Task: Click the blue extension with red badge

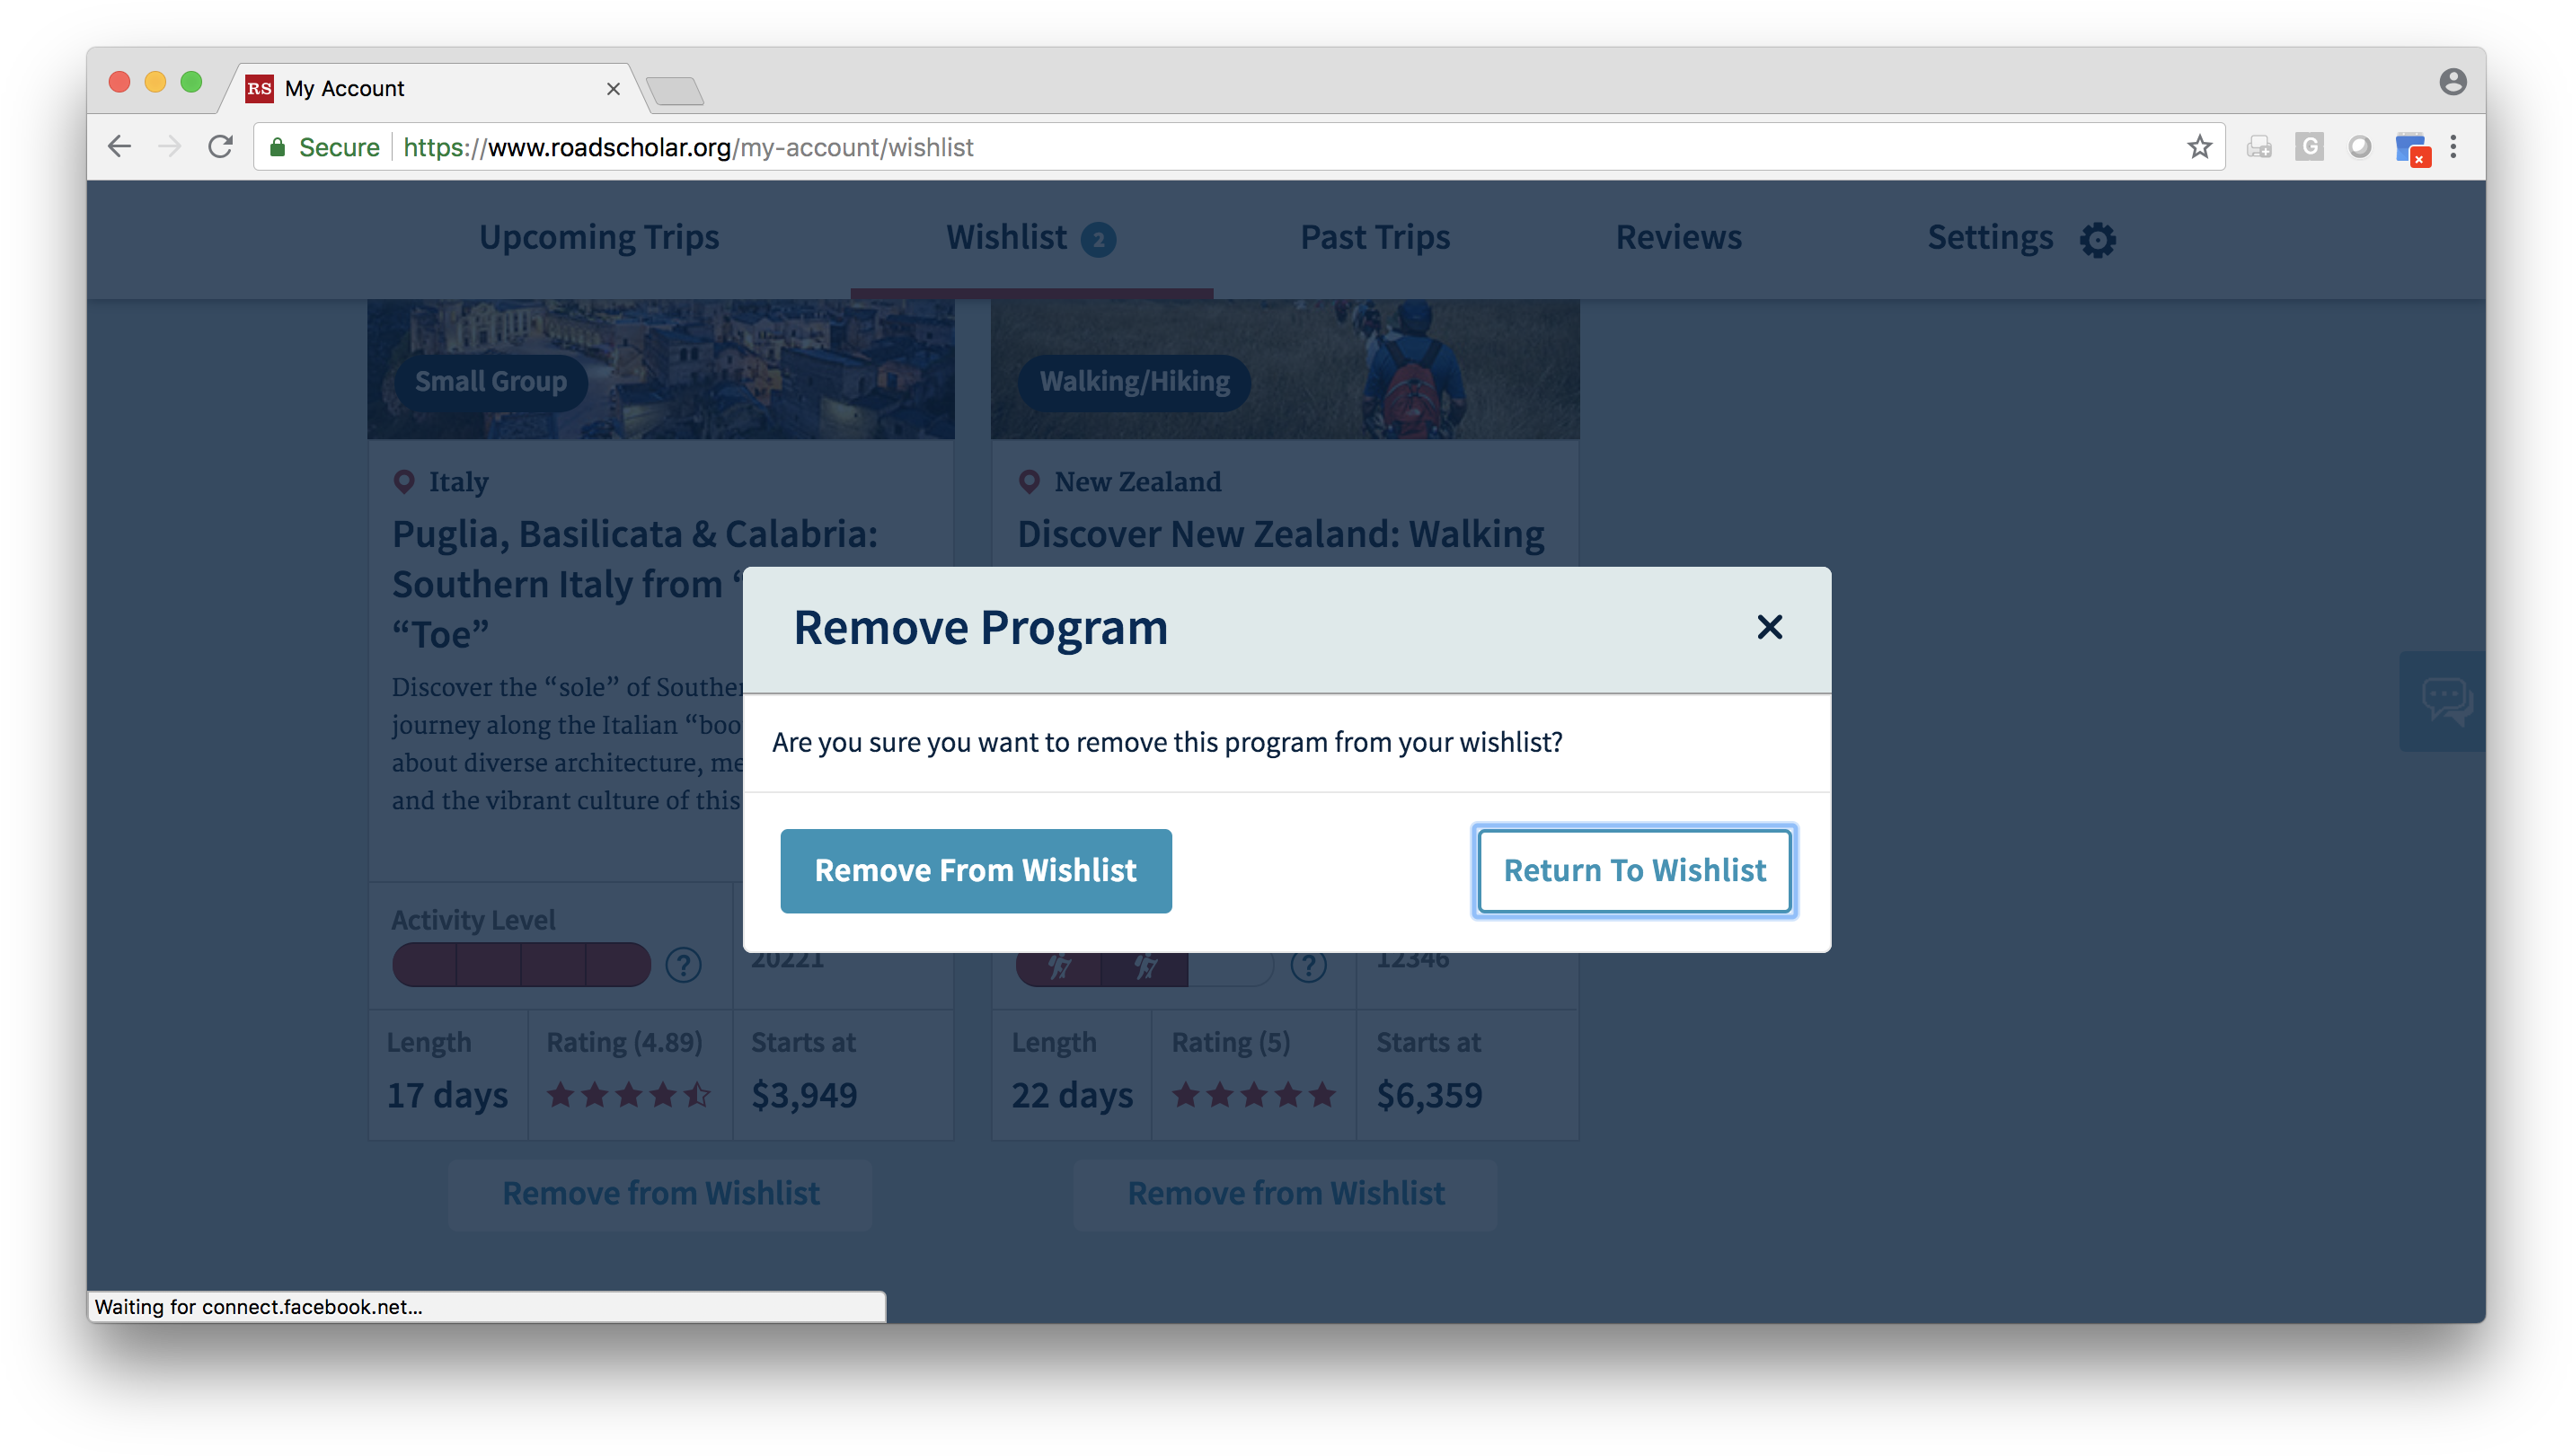Action: [x=2411, y=149]
